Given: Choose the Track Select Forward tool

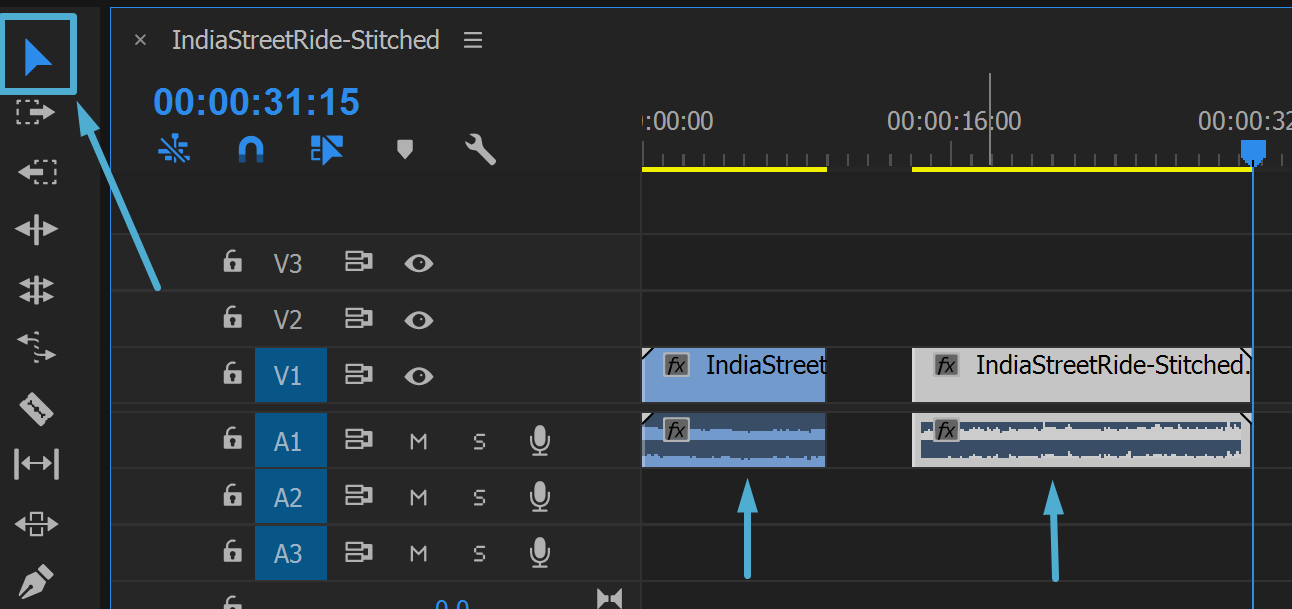Looking at the screenshot, I should pos(36,111).
